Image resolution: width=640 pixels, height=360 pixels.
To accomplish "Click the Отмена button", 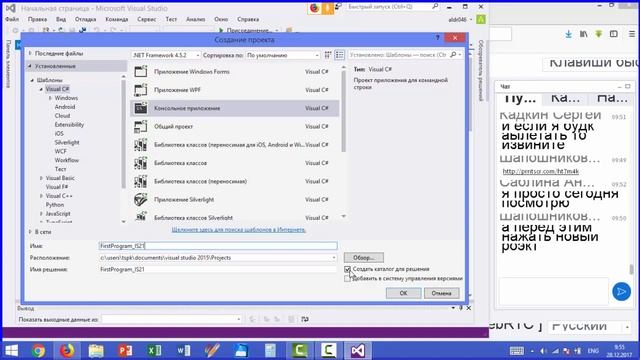I will 441,293.
